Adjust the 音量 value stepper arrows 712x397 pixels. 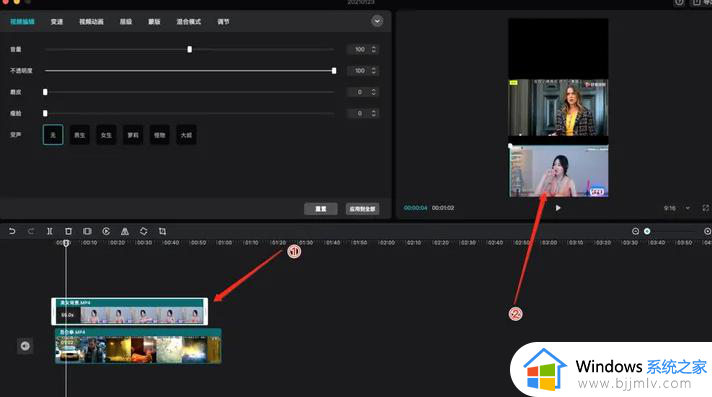click(x=374, y=49)
